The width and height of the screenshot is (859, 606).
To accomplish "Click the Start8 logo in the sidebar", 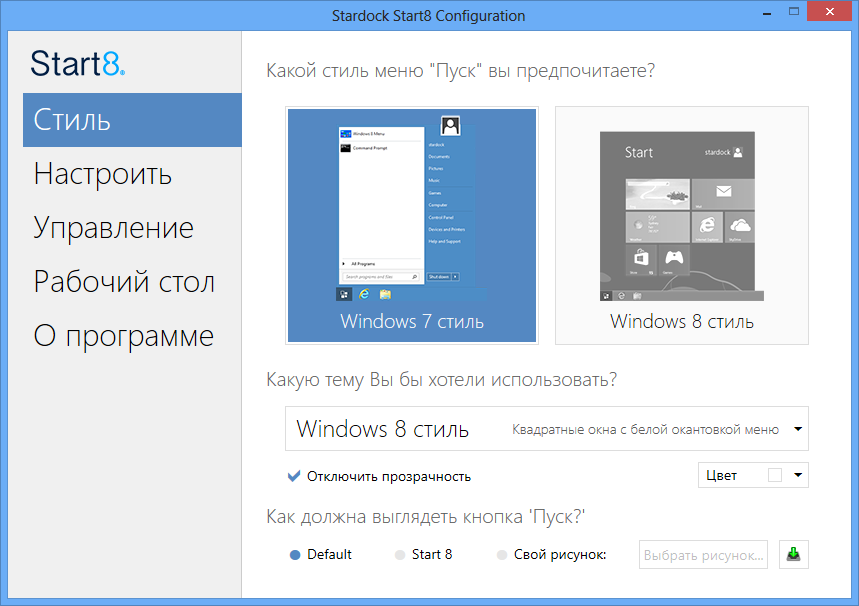I will coord(77,64).
